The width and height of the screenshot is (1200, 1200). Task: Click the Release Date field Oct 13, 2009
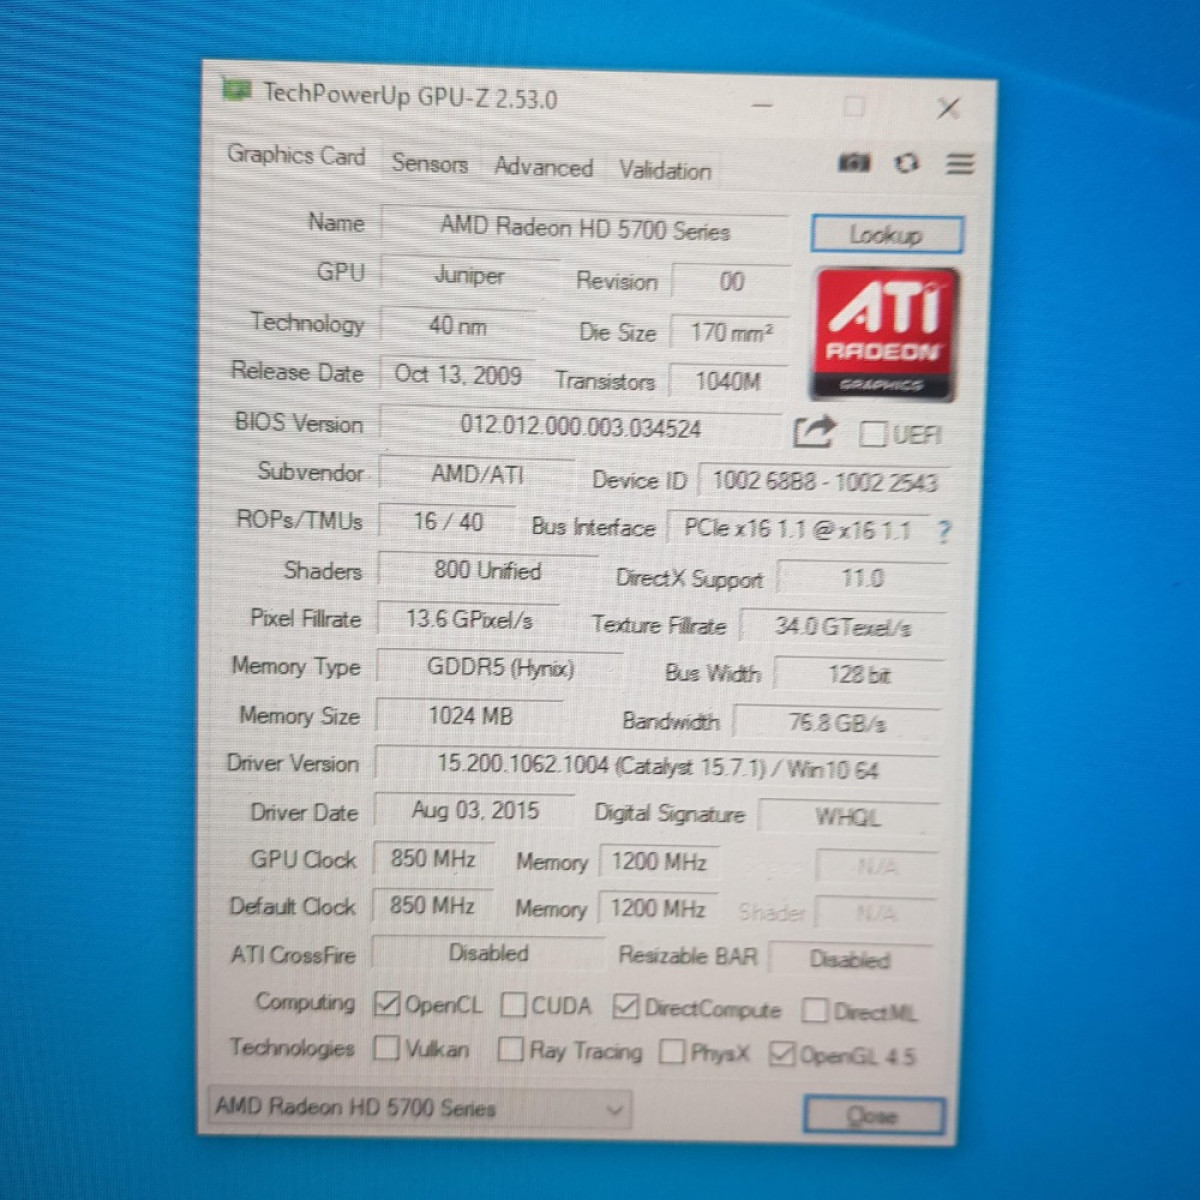click(458, 375)
